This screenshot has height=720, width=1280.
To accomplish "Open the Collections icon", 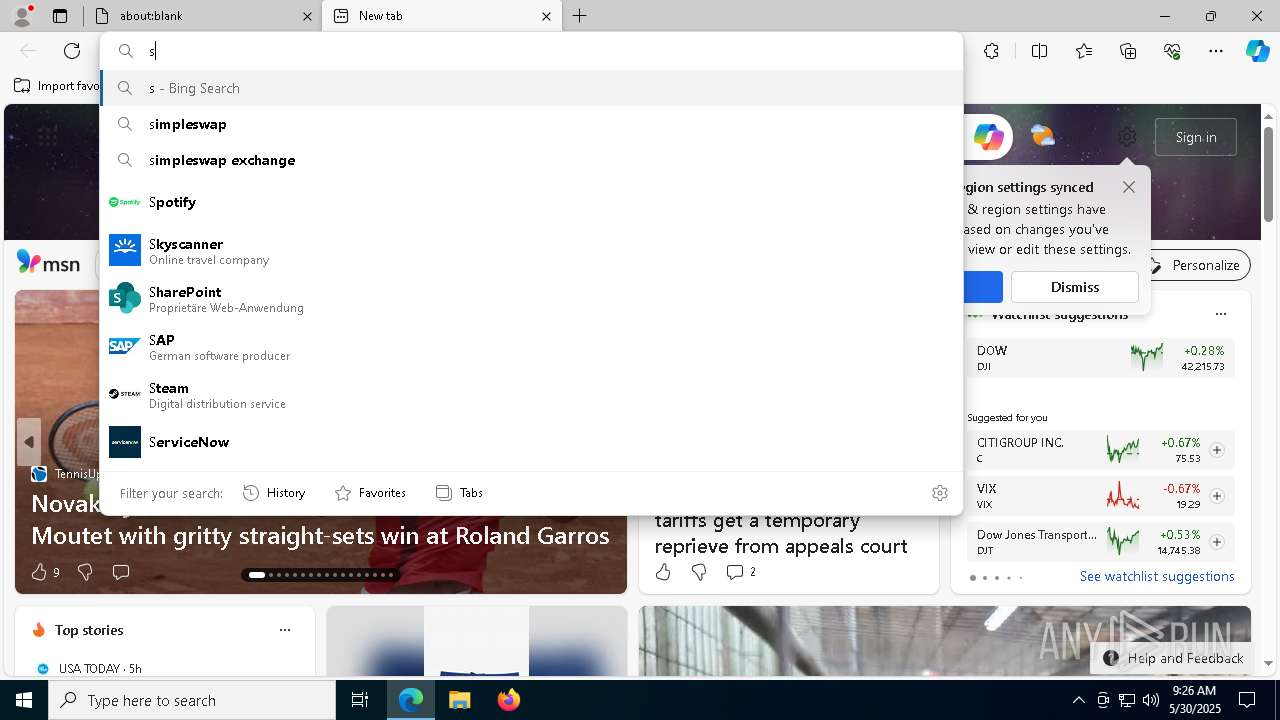I will coord(1128,51).
